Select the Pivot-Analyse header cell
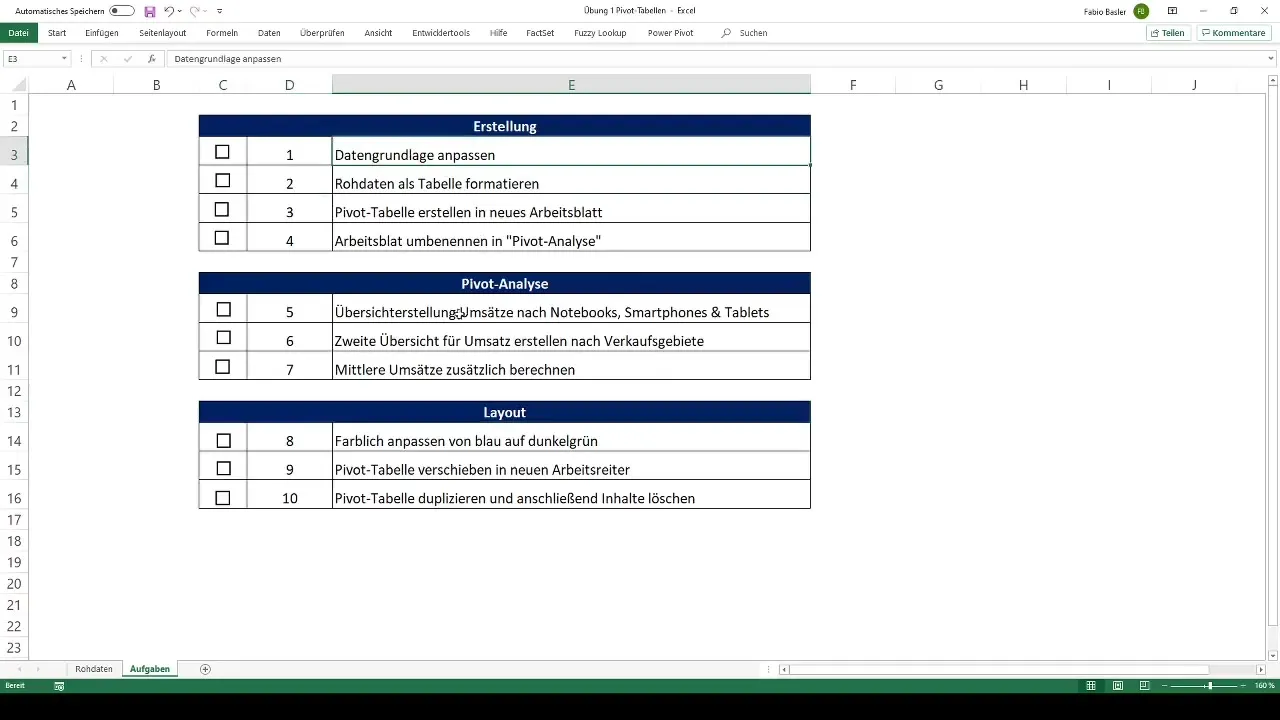Viewport: 1280px width, 720px height. 505,283
